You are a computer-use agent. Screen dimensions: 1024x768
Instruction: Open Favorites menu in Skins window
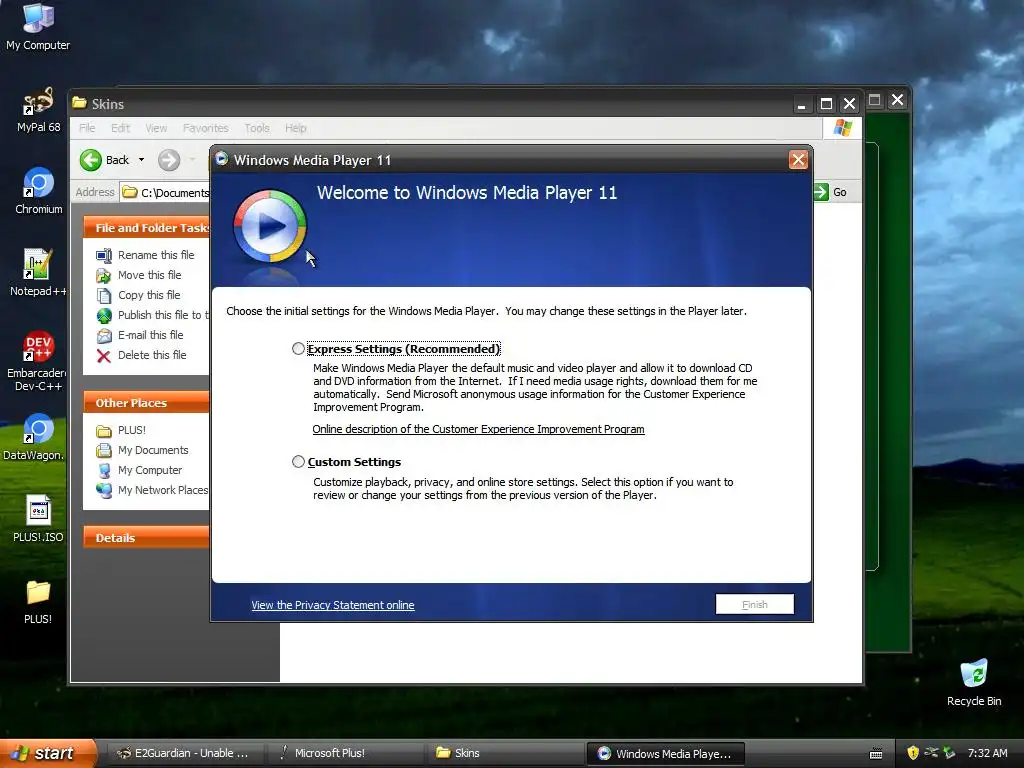click(206, 128)
